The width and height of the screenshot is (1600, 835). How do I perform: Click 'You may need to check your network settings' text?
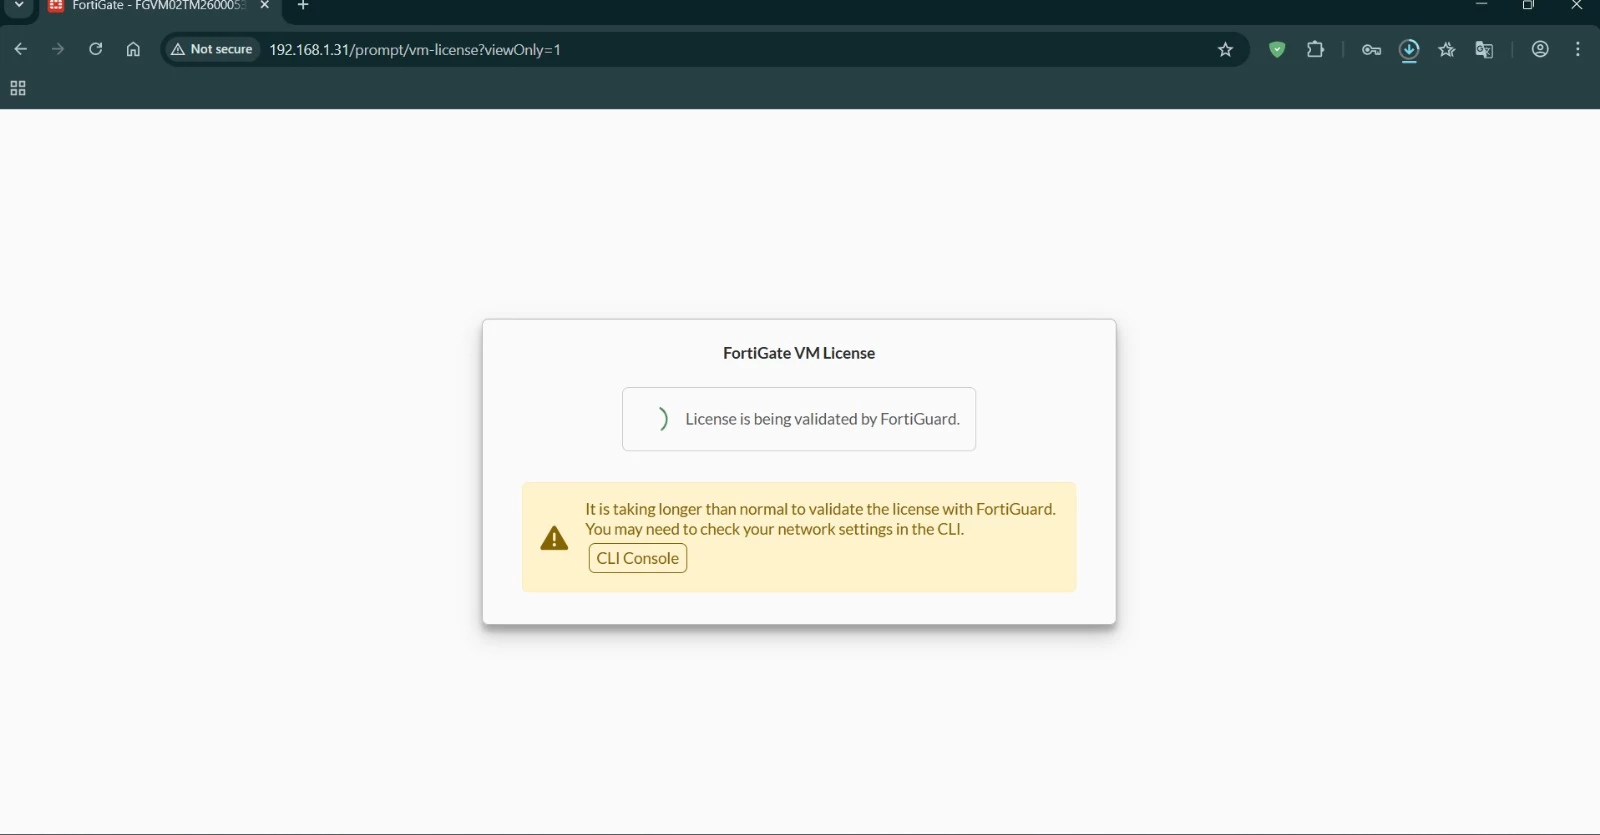pyautogui.click(x=774, y=529)
